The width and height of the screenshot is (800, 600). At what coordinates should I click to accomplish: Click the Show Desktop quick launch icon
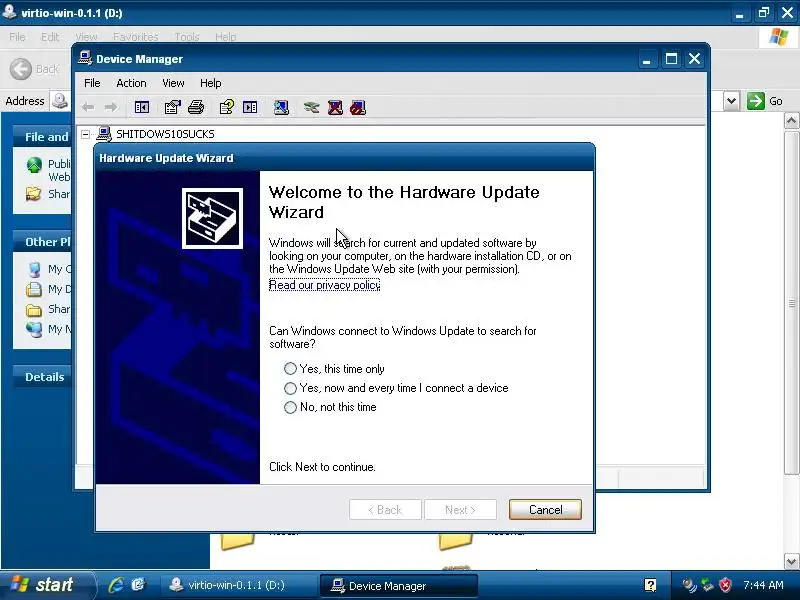[x=138, y=585]
